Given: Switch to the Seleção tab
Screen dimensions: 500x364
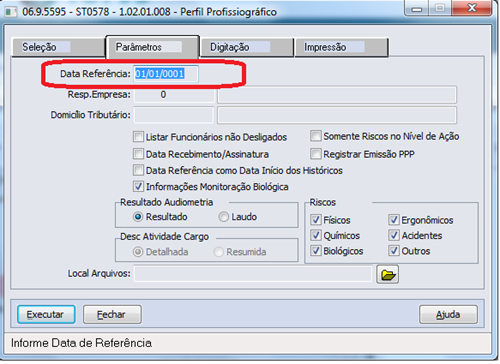Looking at the screenshot, I should 59,47.
